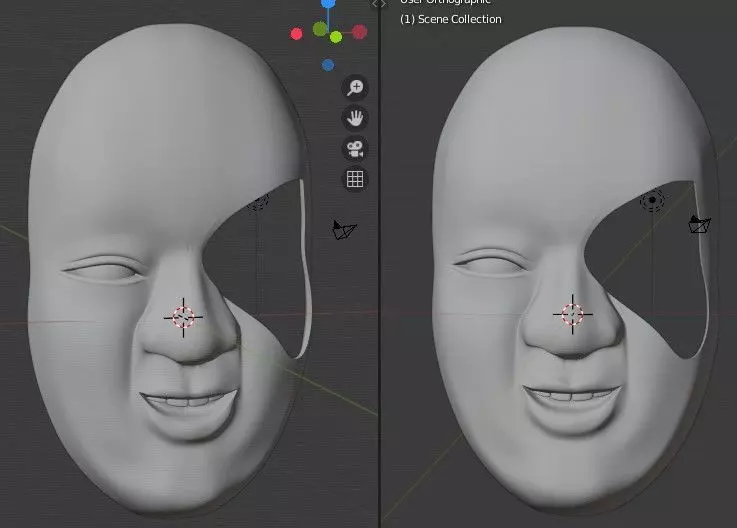Select the camera object in the right viewport

point(699,224)
